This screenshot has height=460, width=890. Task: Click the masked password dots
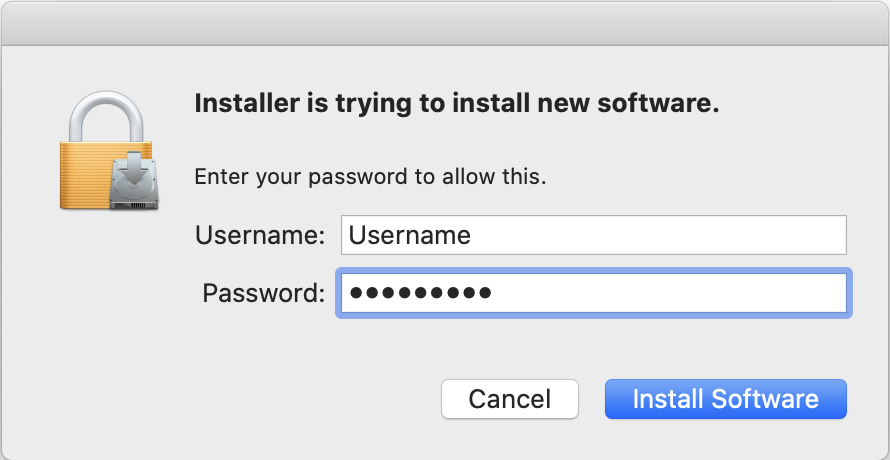pos(421,293)
